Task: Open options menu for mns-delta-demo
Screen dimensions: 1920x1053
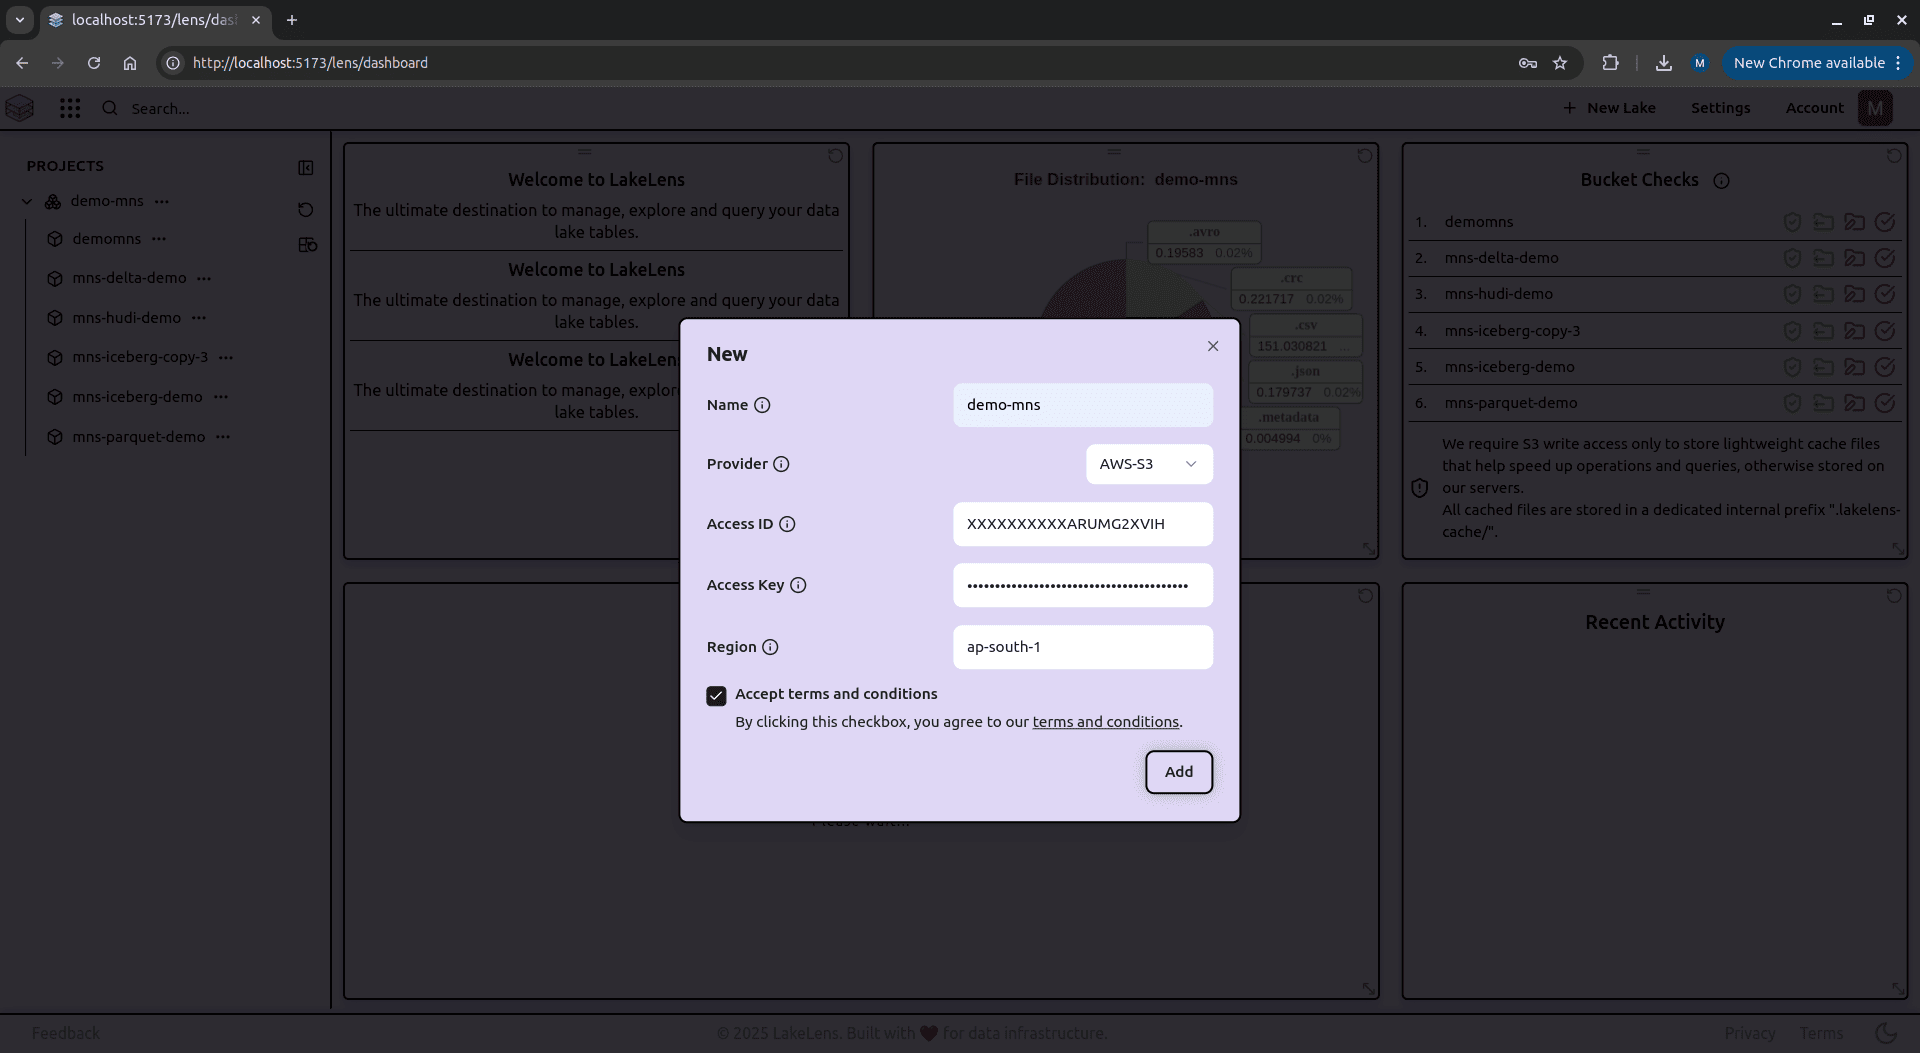Action: click(204, 278)
